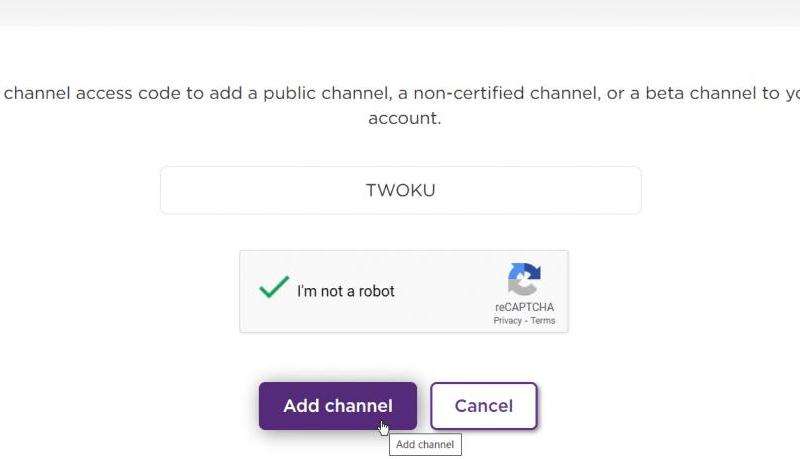Select the "I'm not a robot" label

point(346,291)
